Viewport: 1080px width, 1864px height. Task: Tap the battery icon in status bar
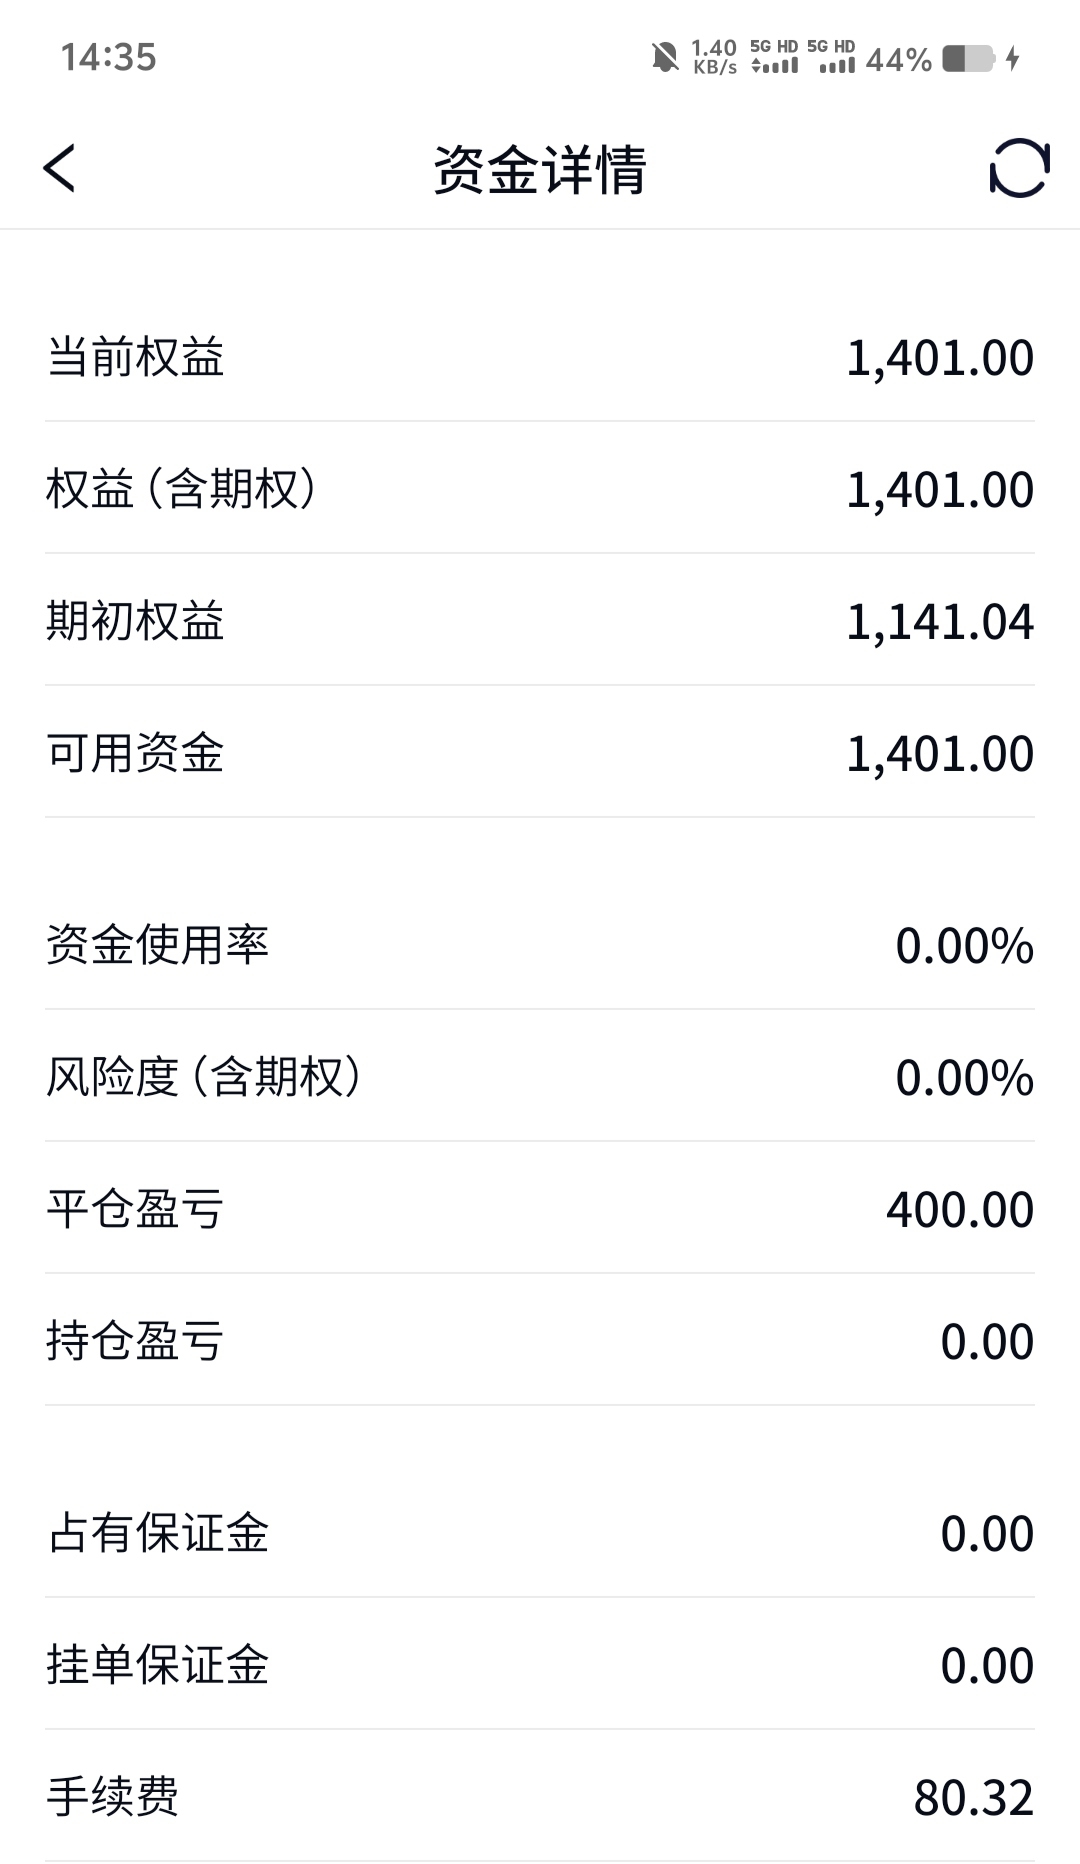(x=968, y=58)
